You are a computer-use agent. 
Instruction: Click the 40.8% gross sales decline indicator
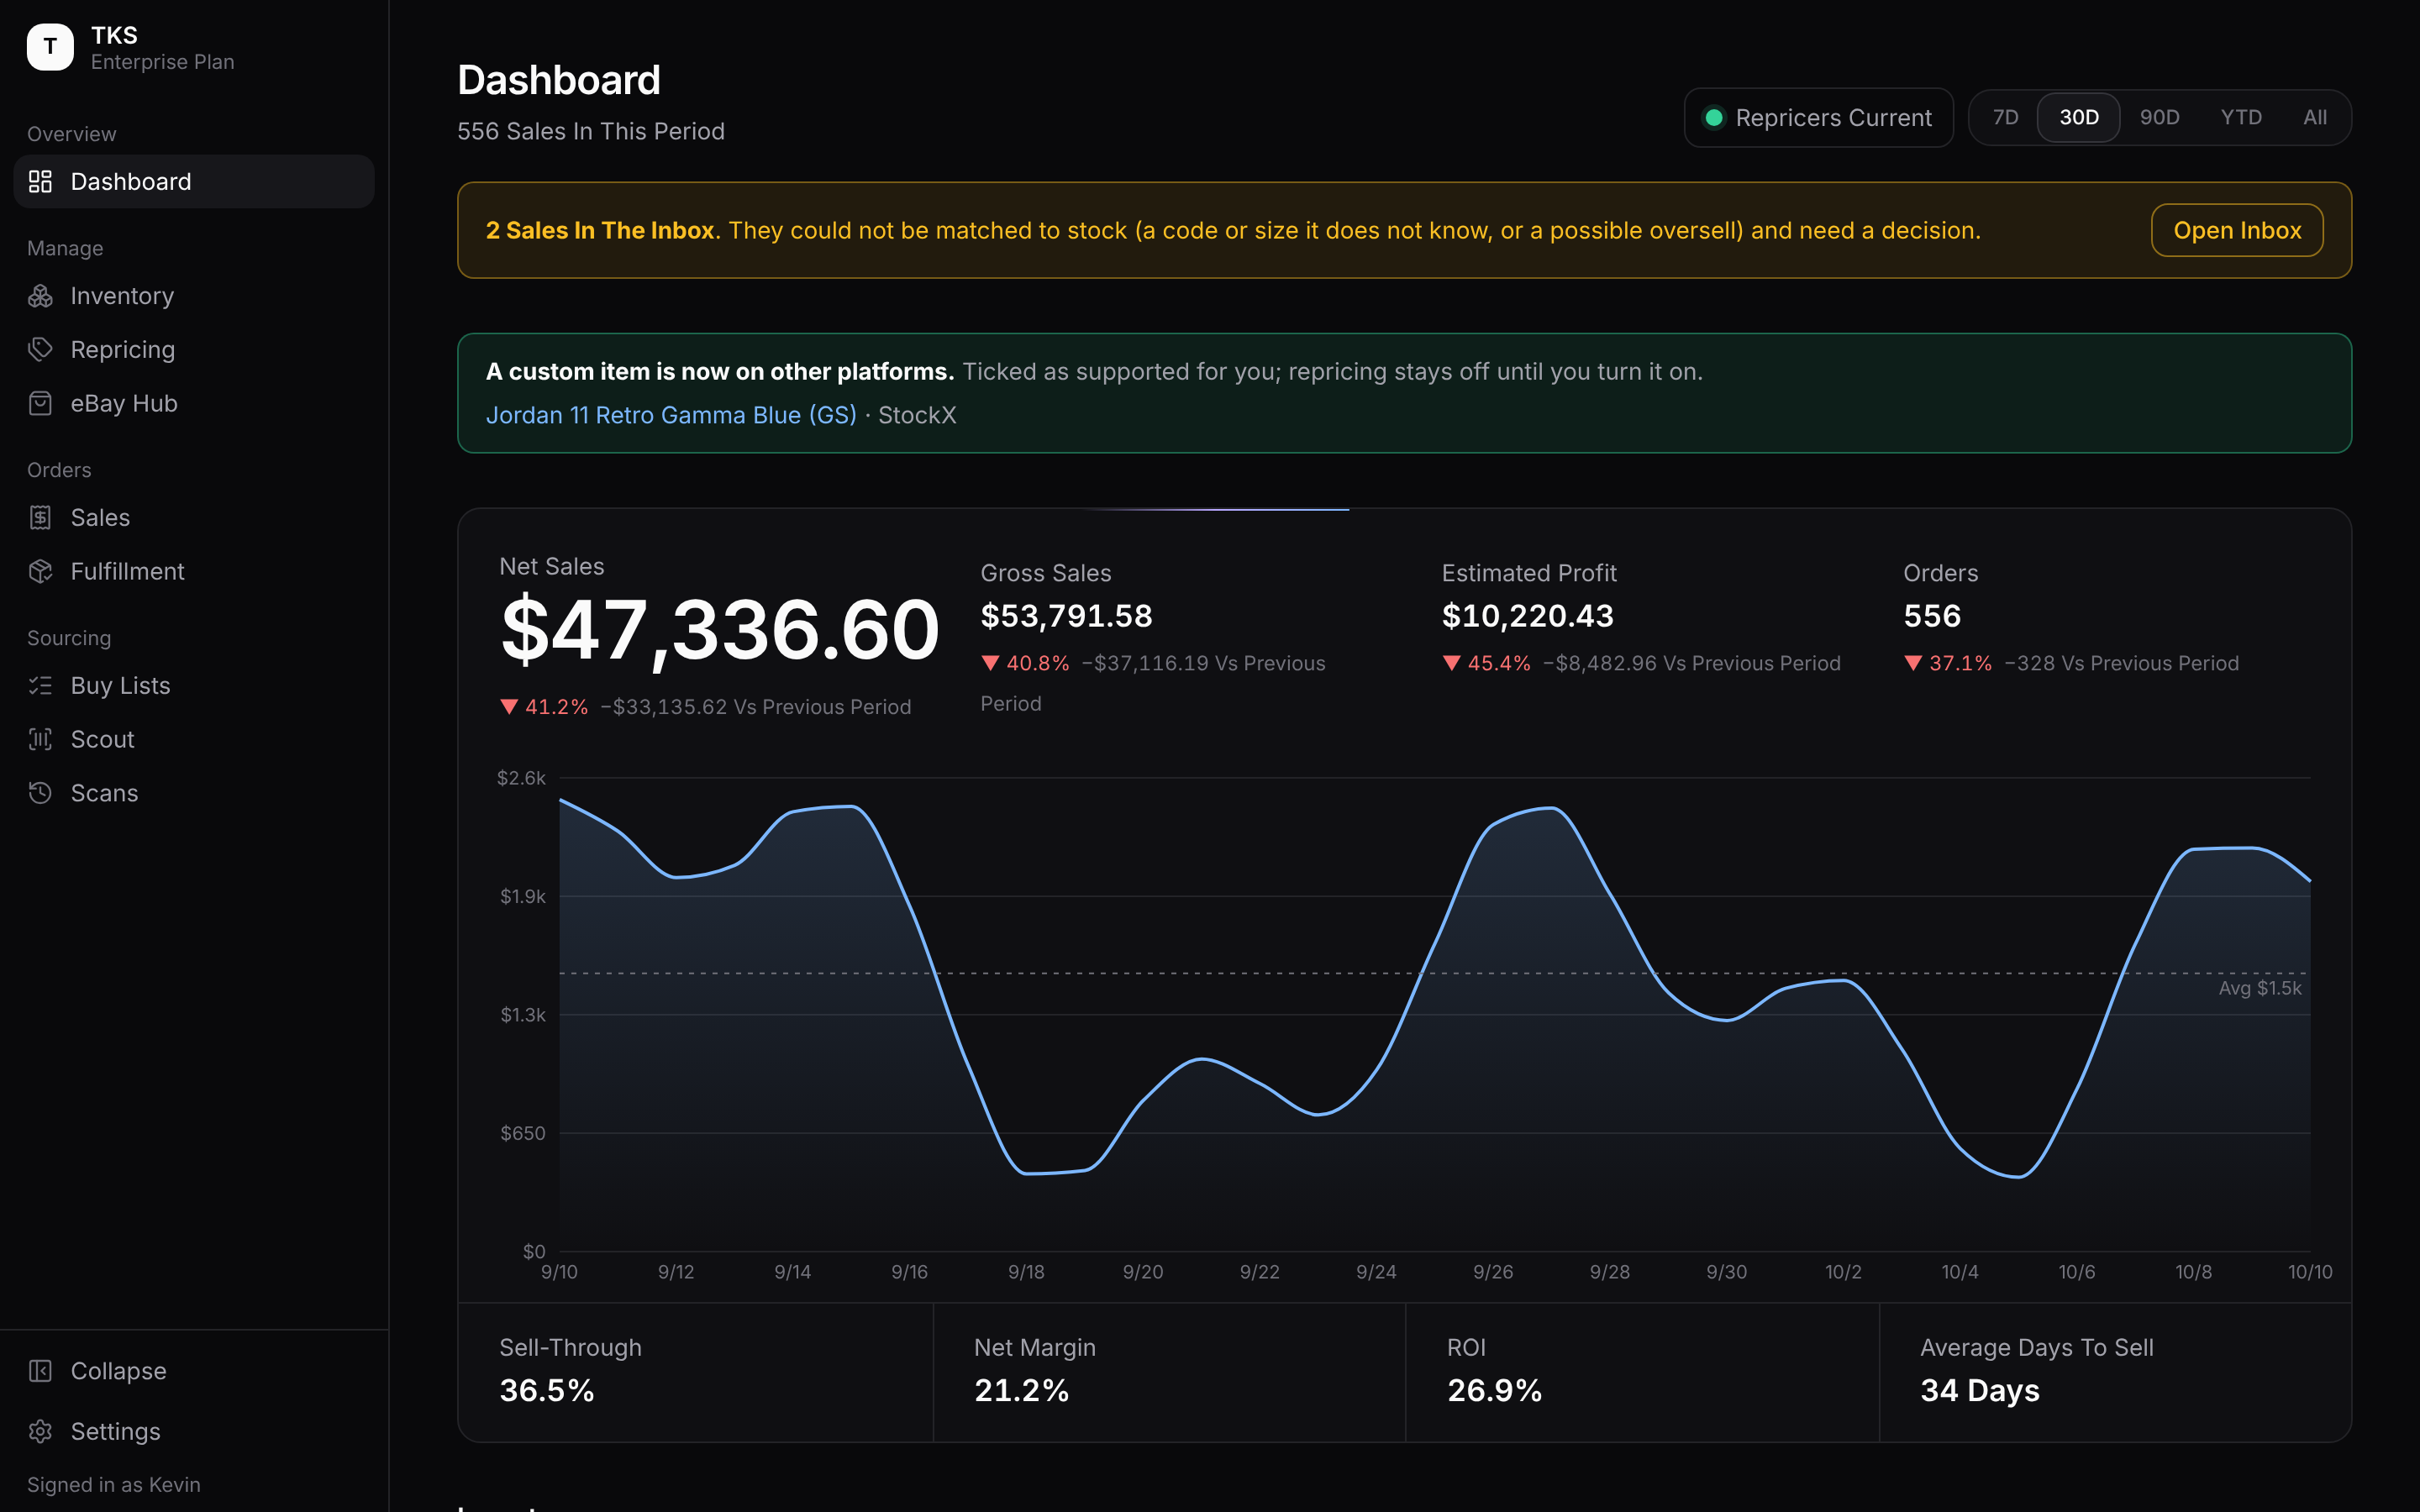tap(1025, 663)
